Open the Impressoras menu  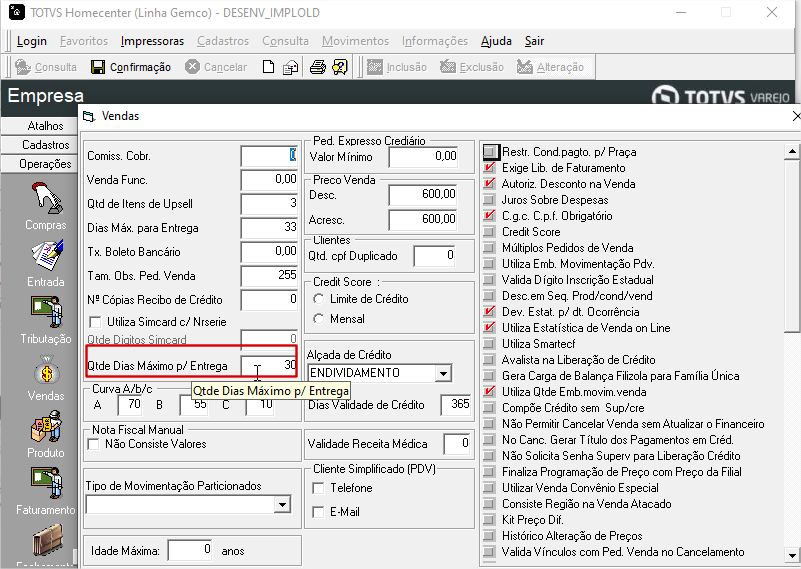coord(152,41)
